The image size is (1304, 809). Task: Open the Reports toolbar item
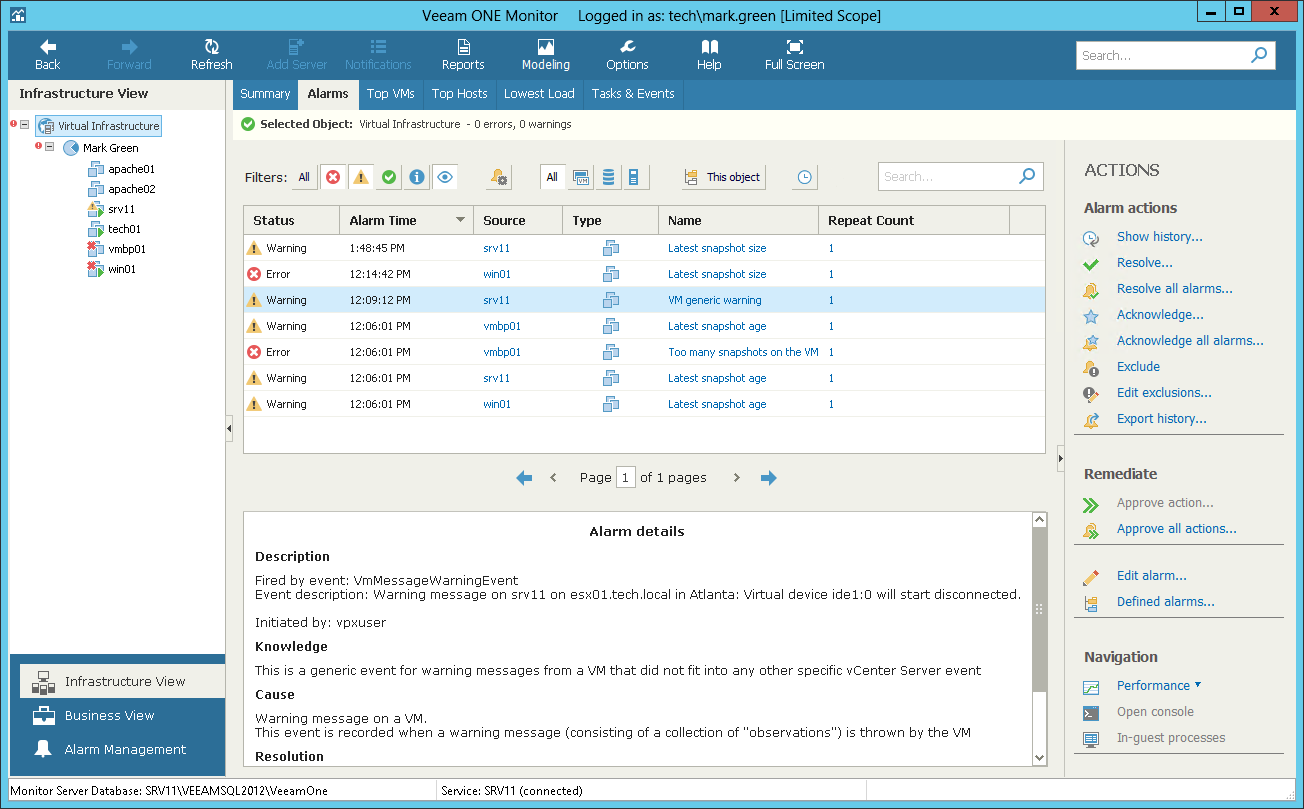[x=463, y=55]
